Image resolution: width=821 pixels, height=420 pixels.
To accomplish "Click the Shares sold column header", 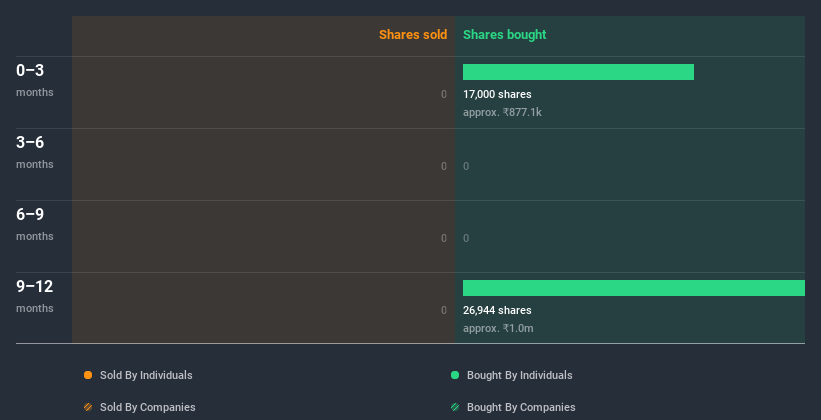I will 413,35.
